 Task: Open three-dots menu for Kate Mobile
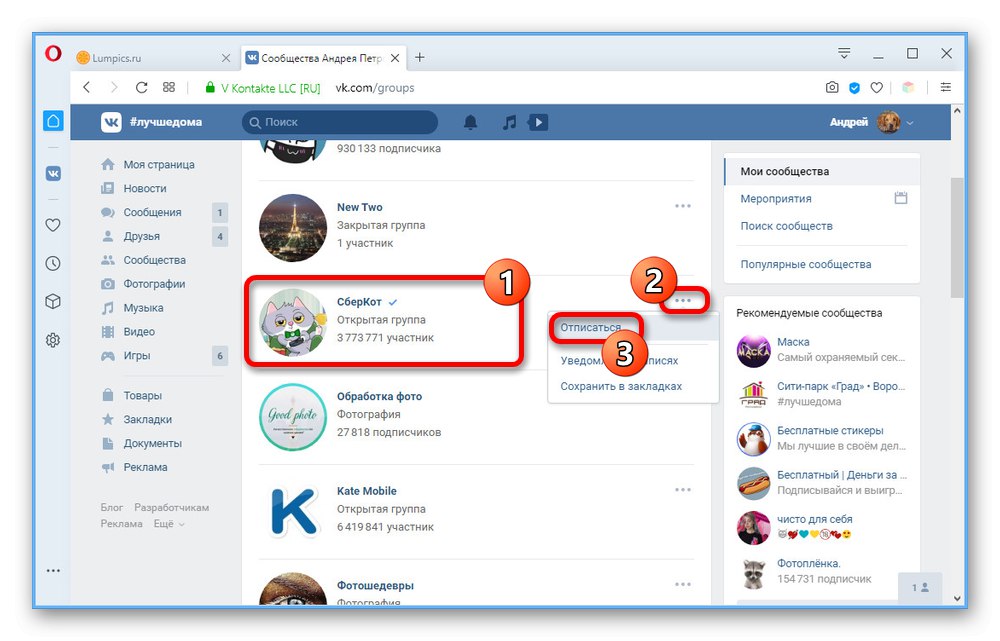pyautogui.click(x=683, y=490)
